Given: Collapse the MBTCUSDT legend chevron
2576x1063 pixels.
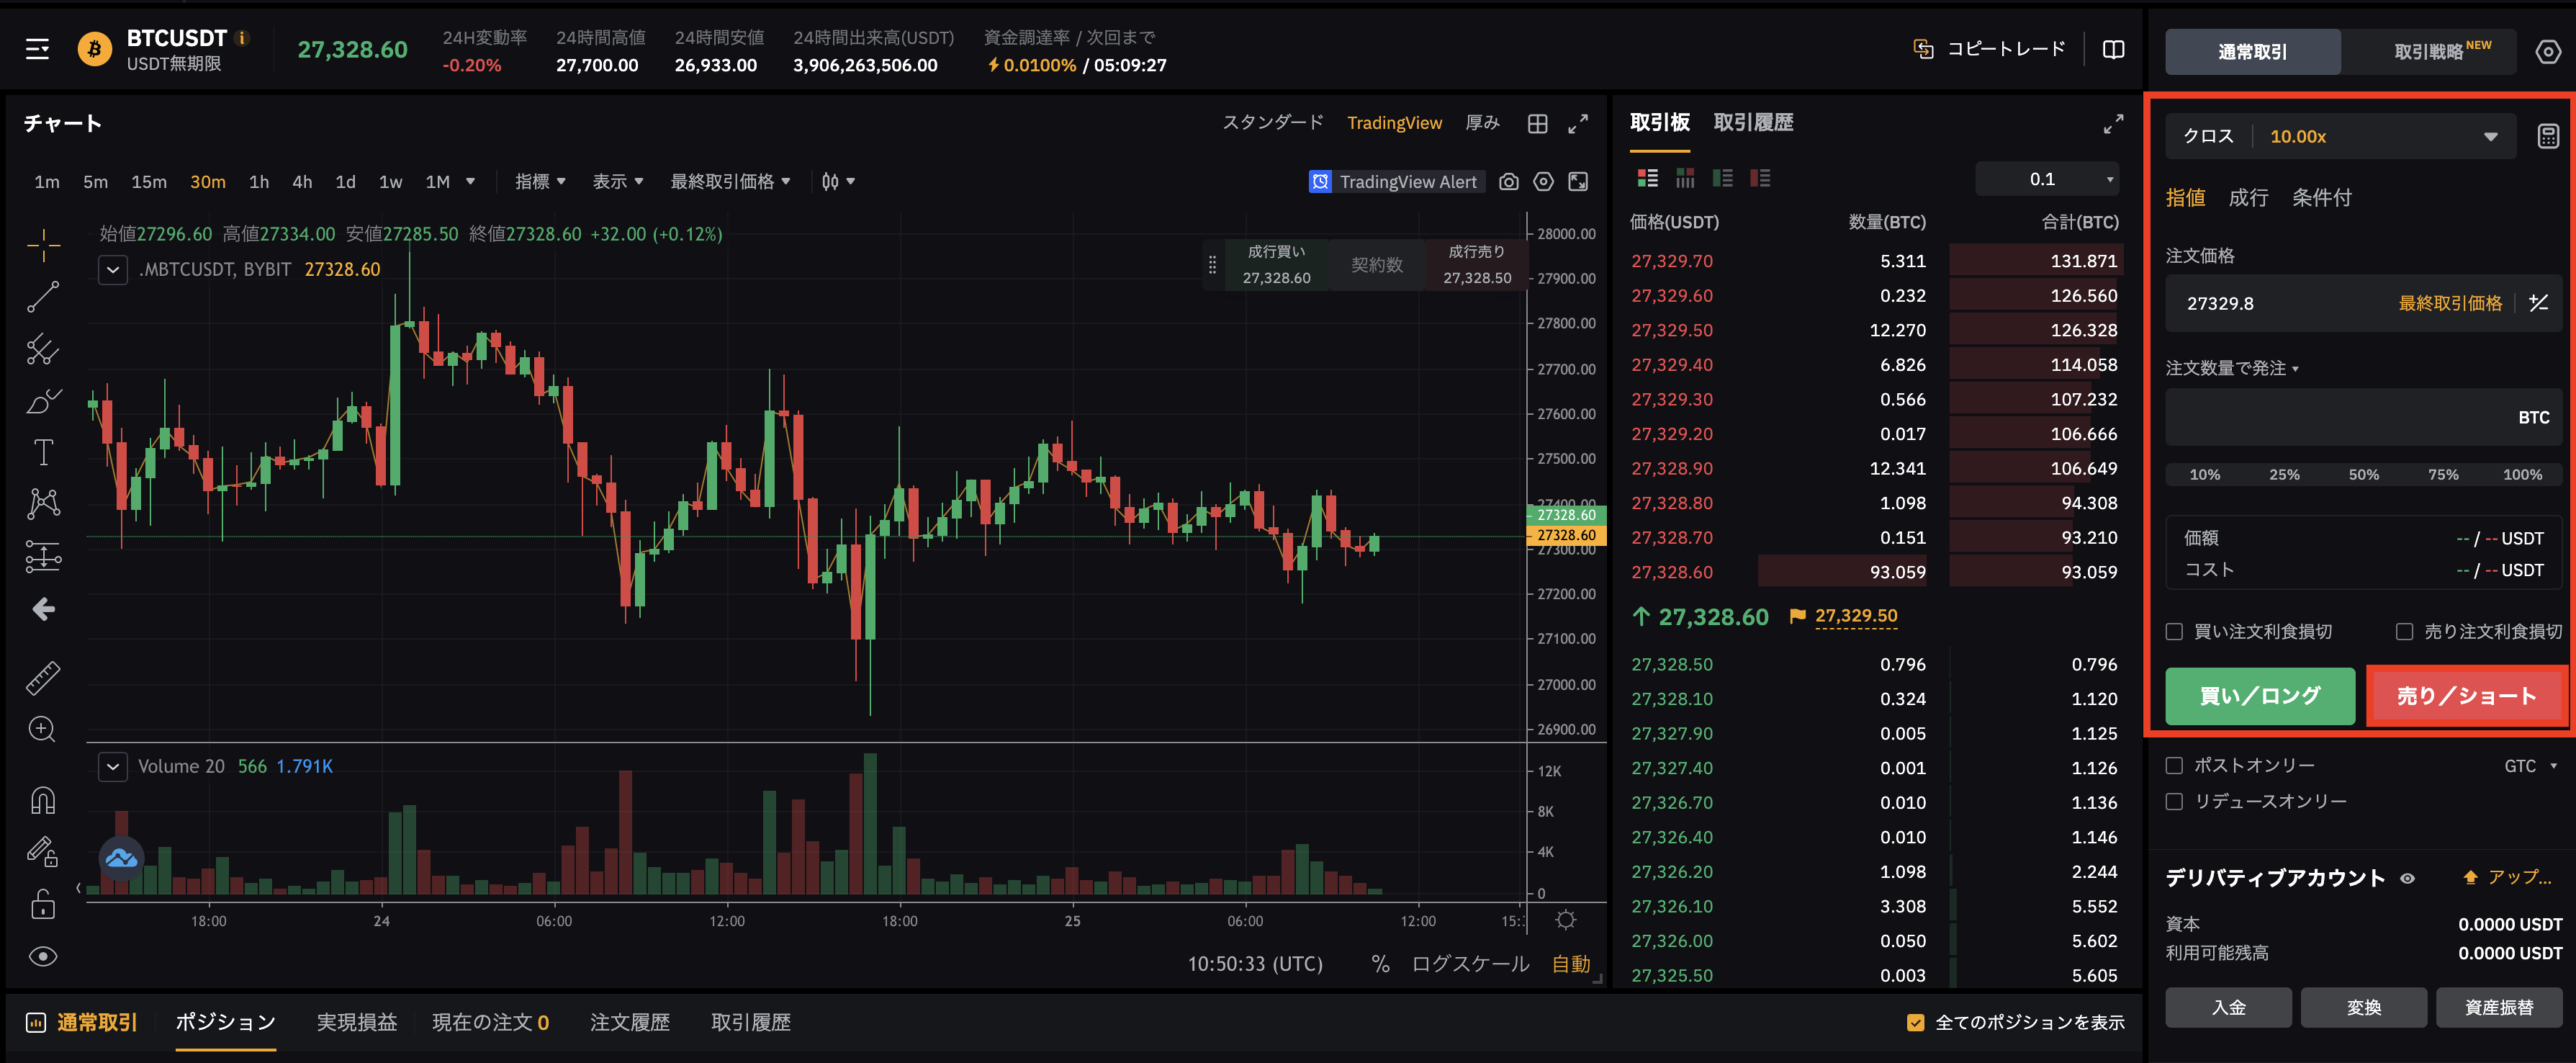Looking at the screenshot, I should (113, 270).
